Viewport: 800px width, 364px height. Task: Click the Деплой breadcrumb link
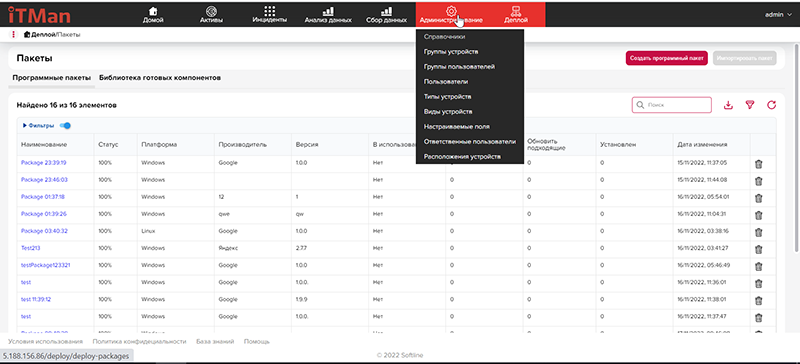pos(43,35)
